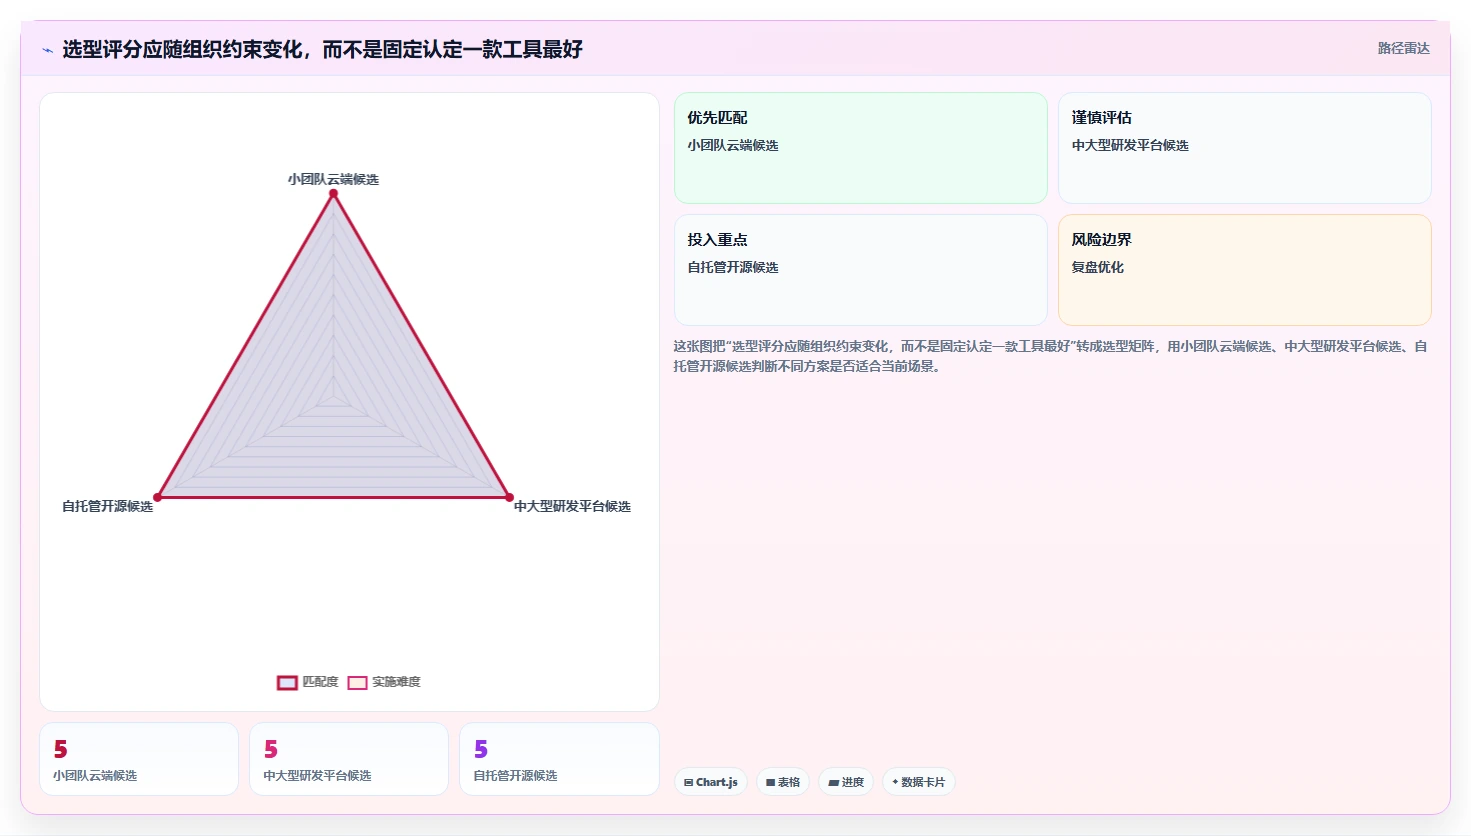Open the 投入重点 card

(x=861, y=270)
